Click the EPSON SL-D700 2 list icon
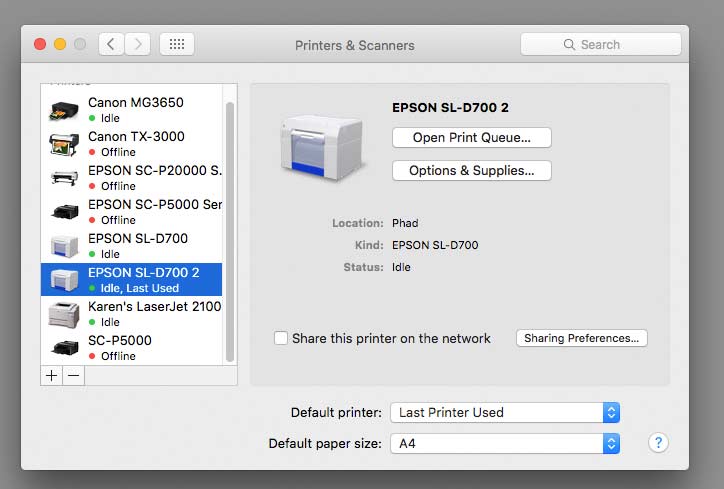The width and height of the screenshot is (724, 489). (x=64, y=280)
